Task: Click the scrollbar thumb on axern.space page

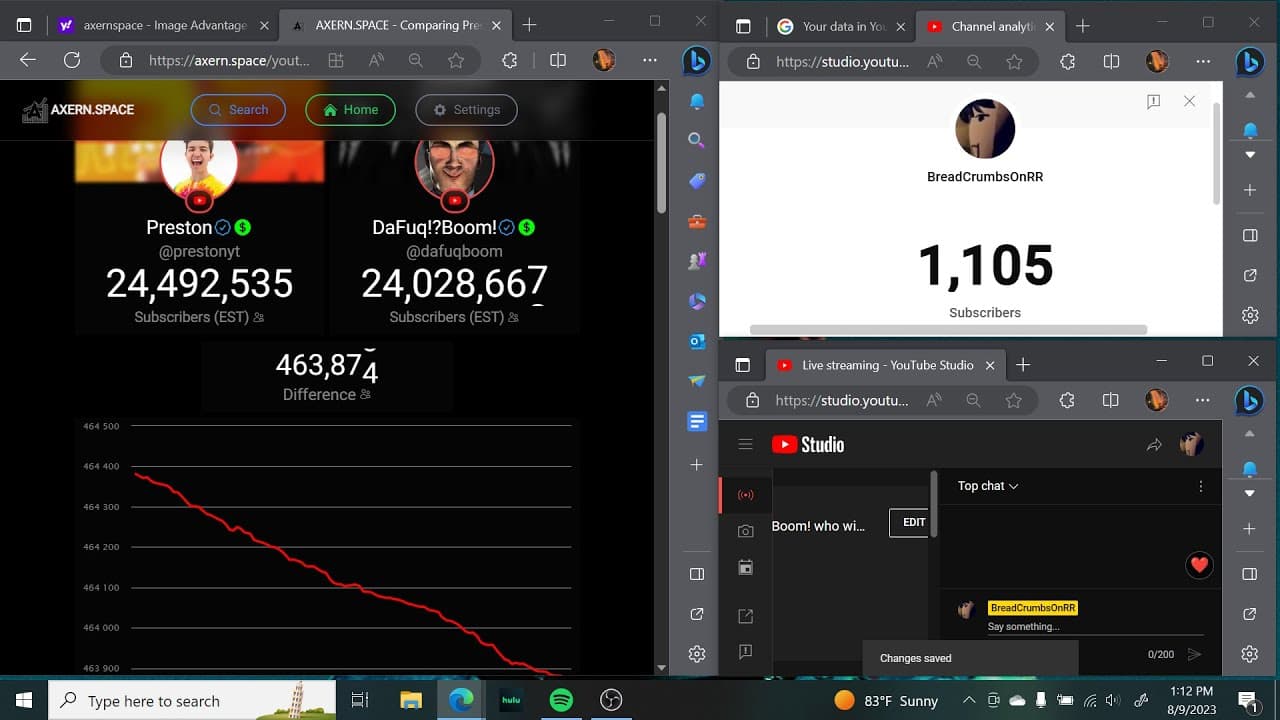Action: (x=661, y=162)
